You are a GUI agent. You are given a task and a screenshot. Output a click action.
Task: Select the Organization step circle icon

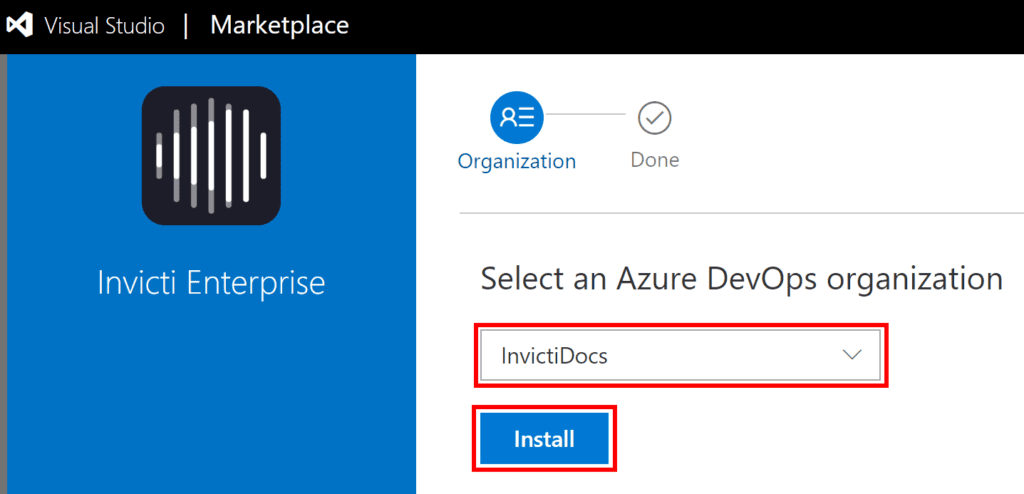(x=516, y=118)
